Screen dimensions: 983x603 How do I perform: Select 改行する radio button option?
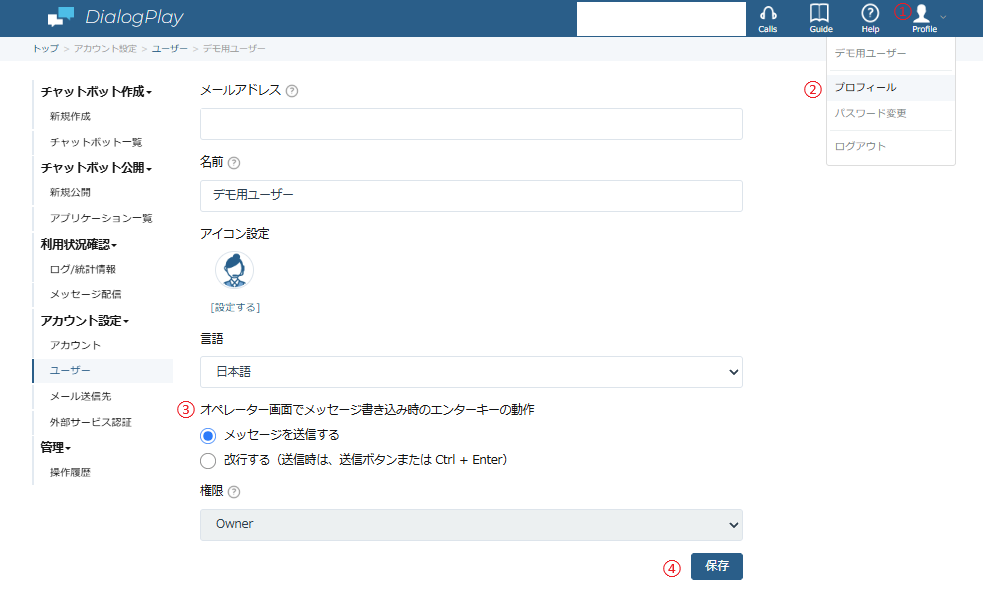(x=208, y=461)
